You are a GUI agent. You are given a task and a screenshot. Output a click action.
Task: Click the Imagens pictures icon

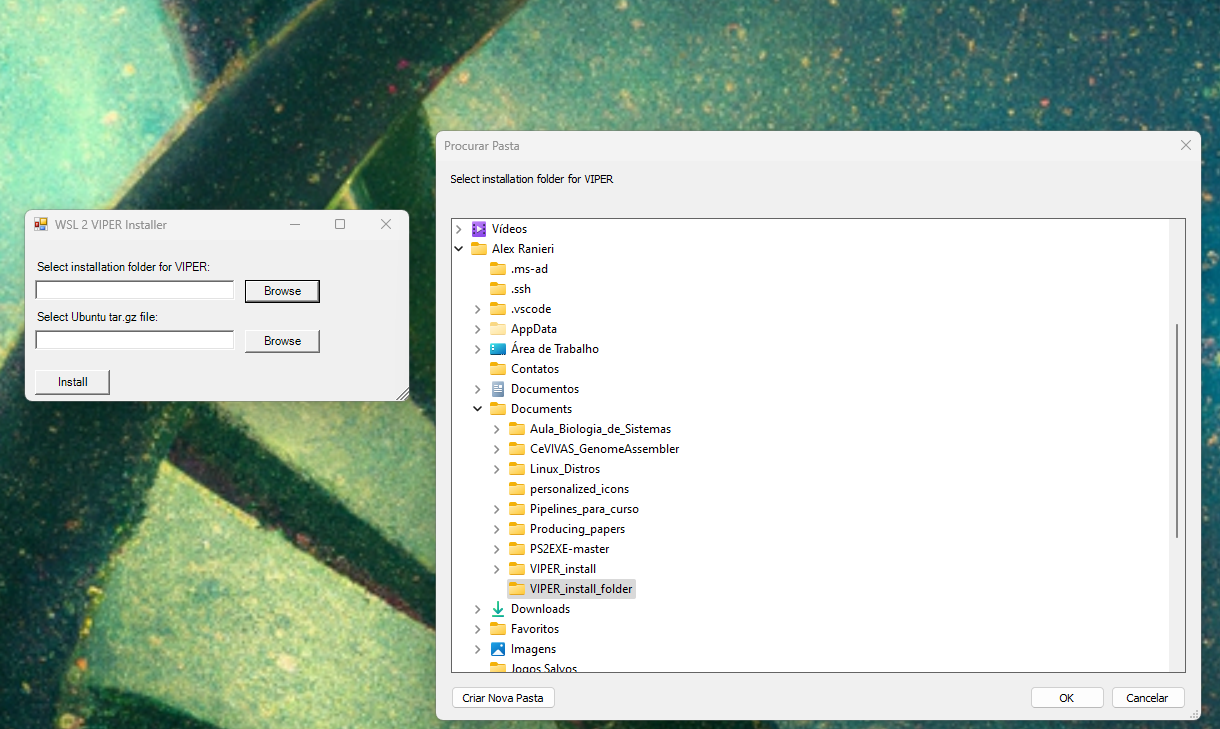click(497, 649)
